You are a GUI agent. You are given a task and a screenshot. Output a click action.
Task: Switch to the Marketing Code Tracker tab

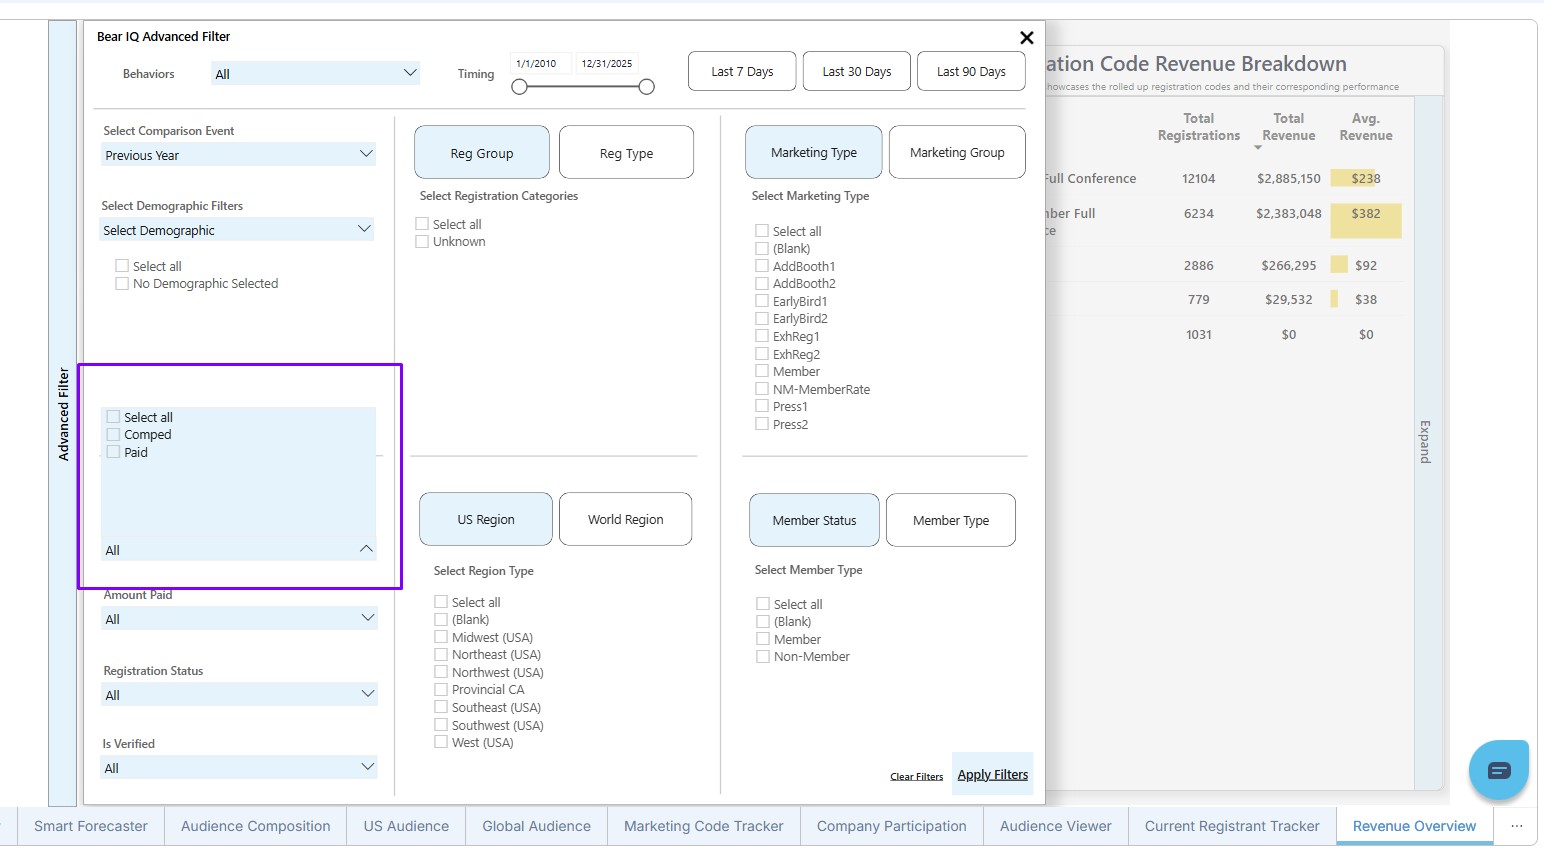(x=703, y=826)
